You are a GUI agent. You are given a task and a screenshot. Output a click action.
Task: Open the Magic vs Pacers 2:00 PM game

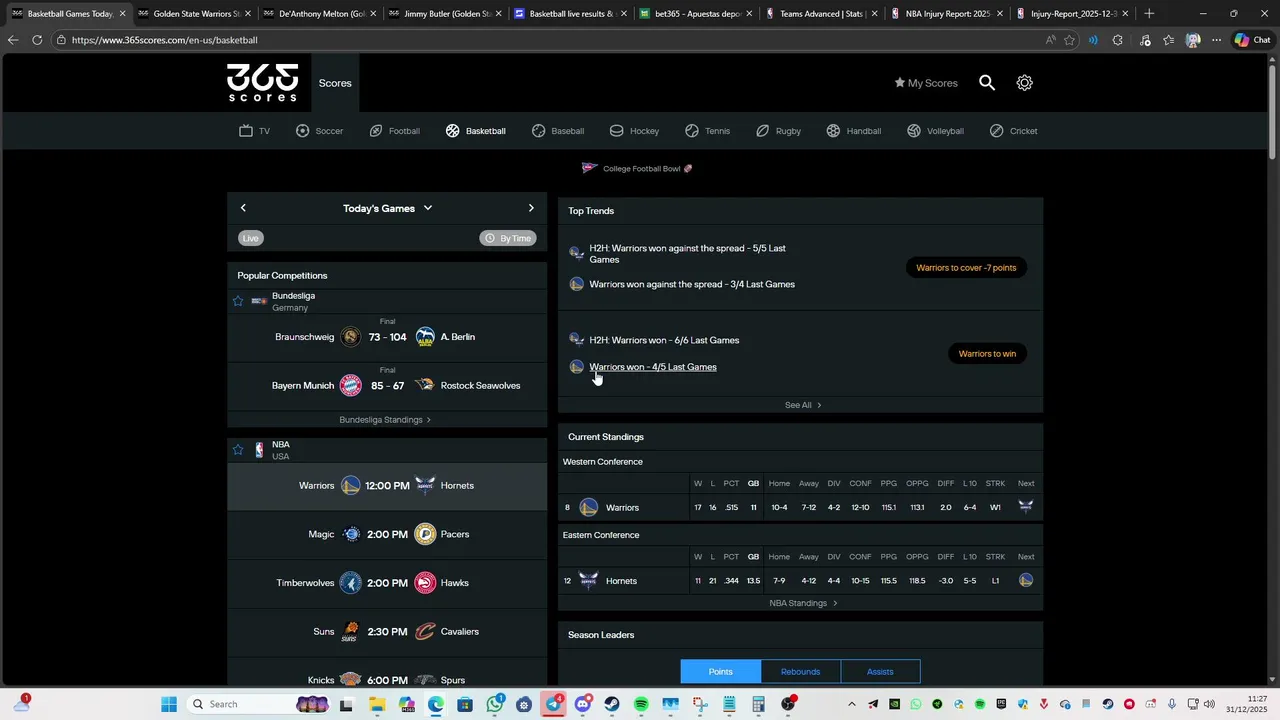pyautogui.click(x=387, y=534)
